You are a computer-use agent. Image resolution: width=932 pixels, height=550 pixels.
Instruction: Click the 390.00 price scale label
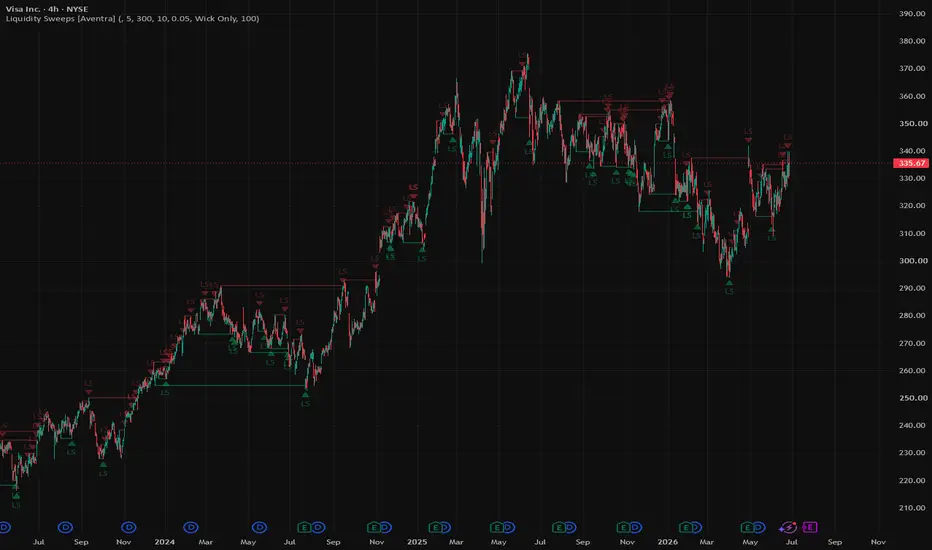tap(913, 14)
